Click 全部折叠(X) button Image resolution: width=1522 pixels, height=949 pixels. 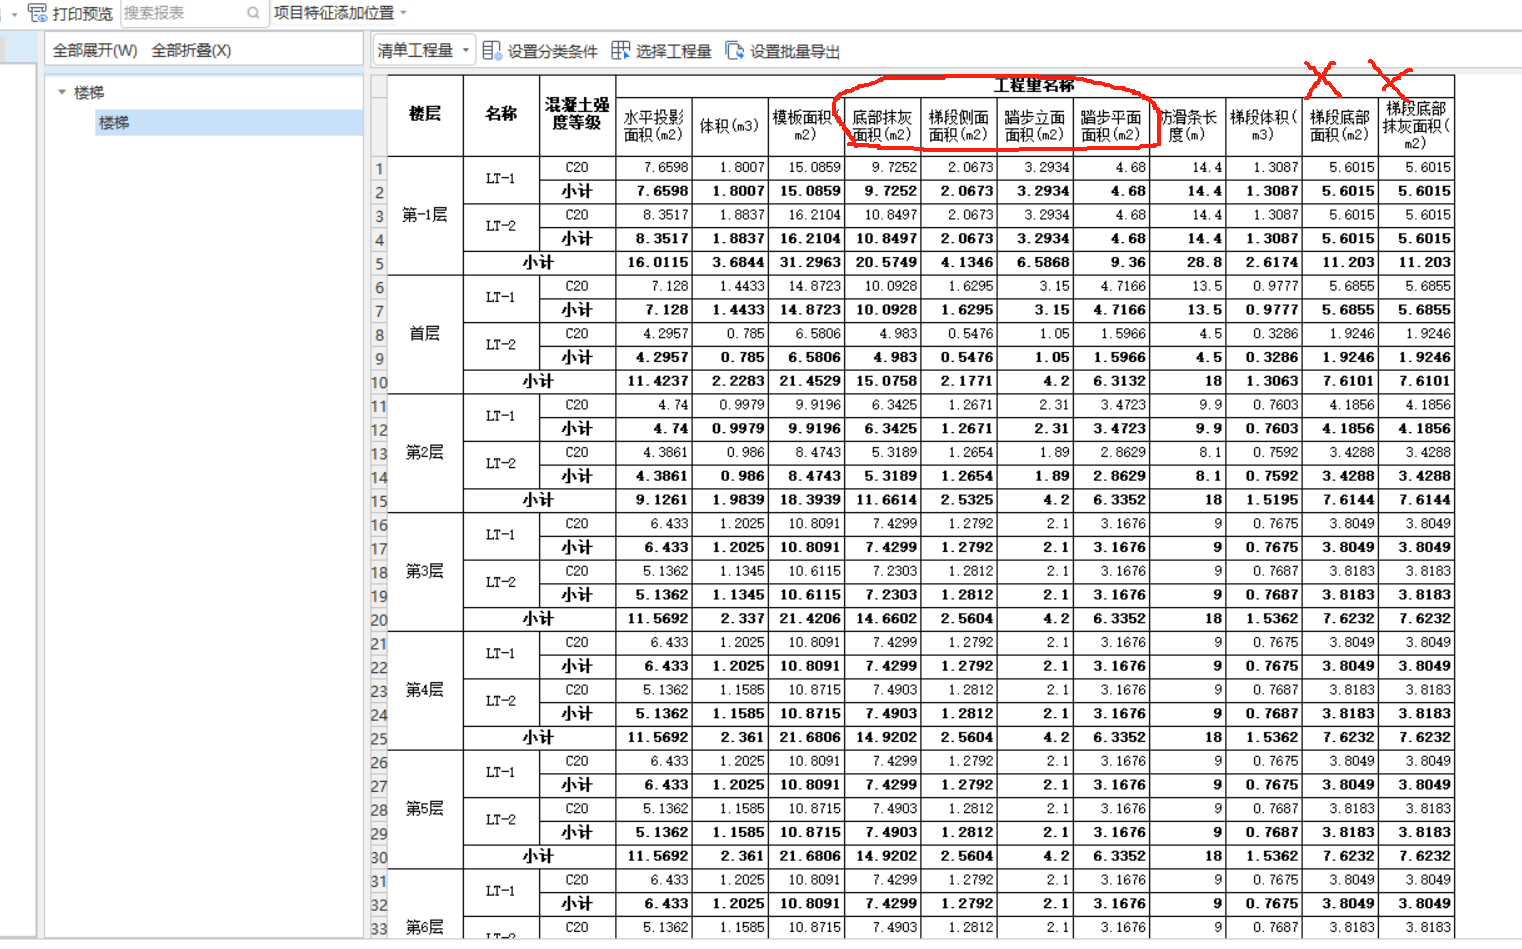[191, 50]
